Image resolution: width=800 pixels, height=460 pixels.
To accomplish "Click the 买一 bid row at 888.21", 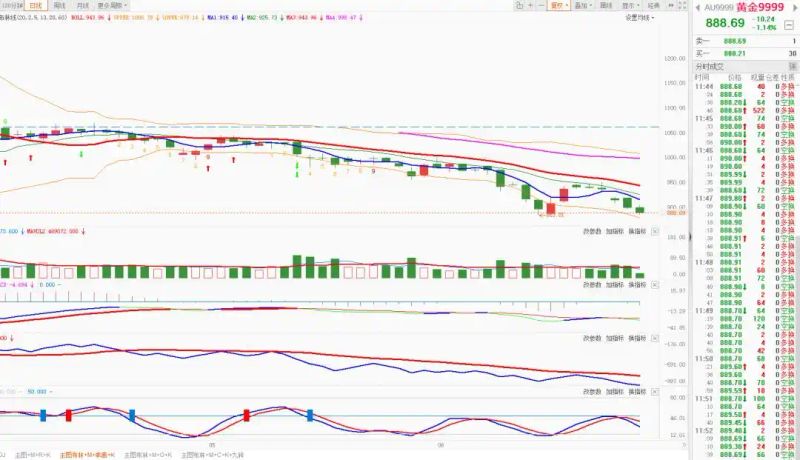I will [746, 54].
